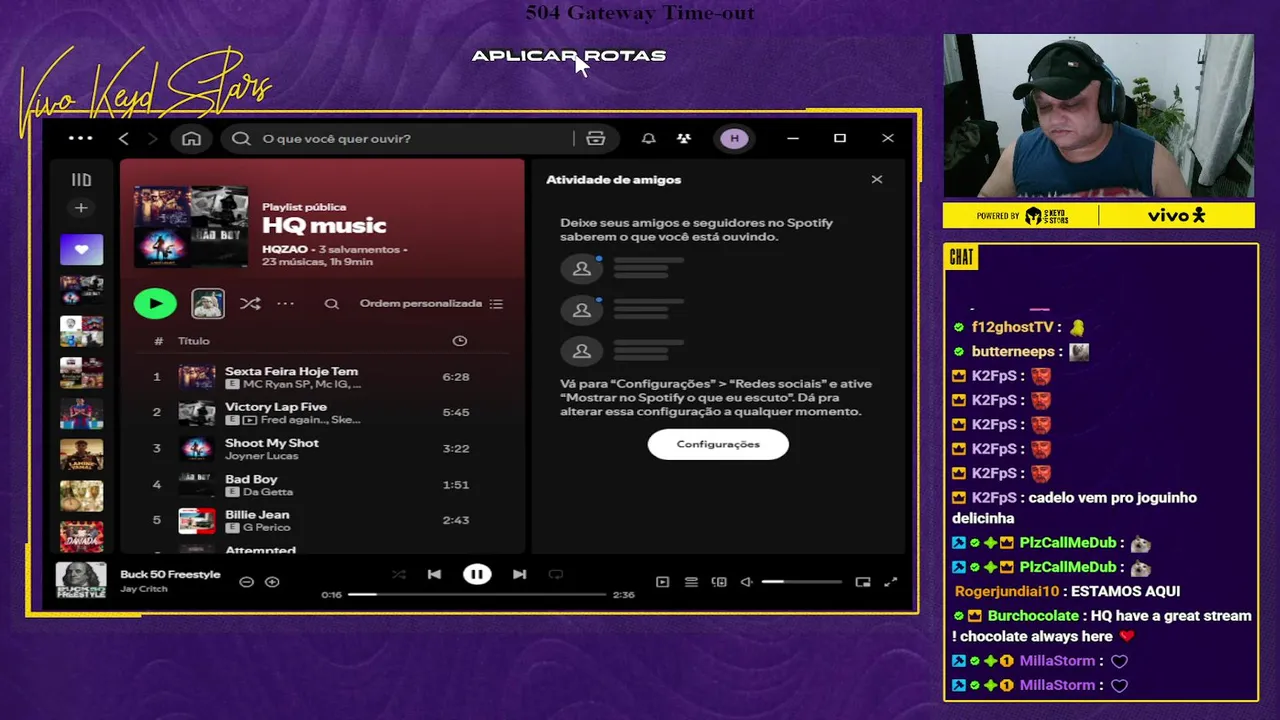Sort by duration clock column header
Image resolution: width=1280 pixels, height=720 pixels.
click(460, 341)
